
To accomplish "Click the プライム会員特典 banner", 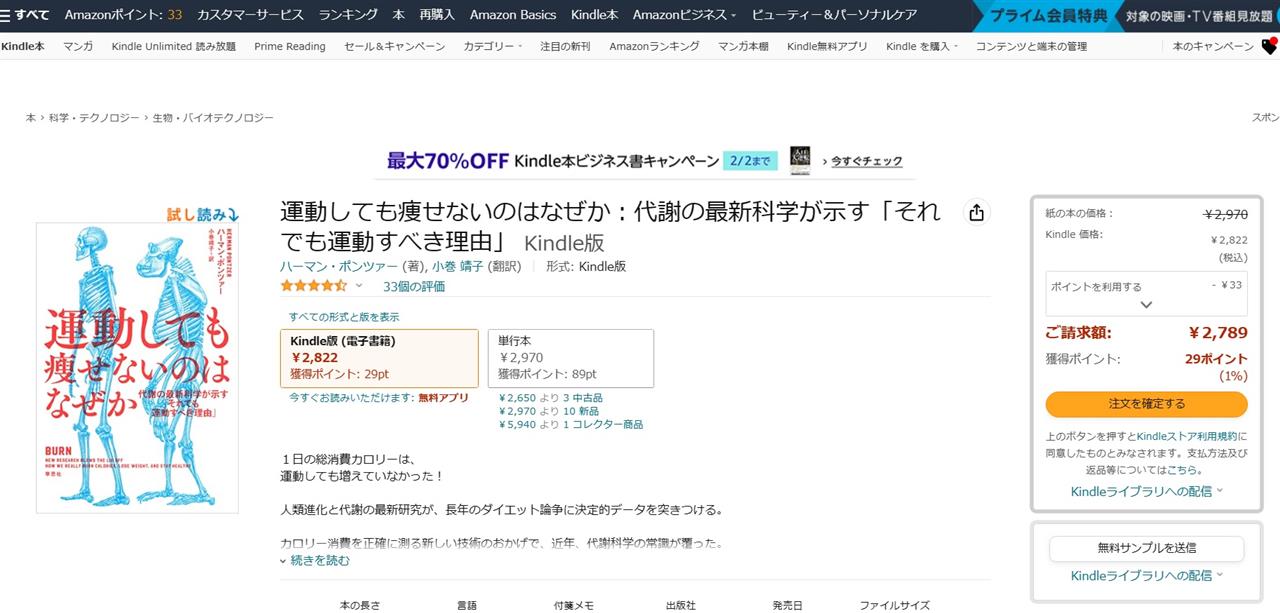I will pyautogui.click(x=1049, y=16).
